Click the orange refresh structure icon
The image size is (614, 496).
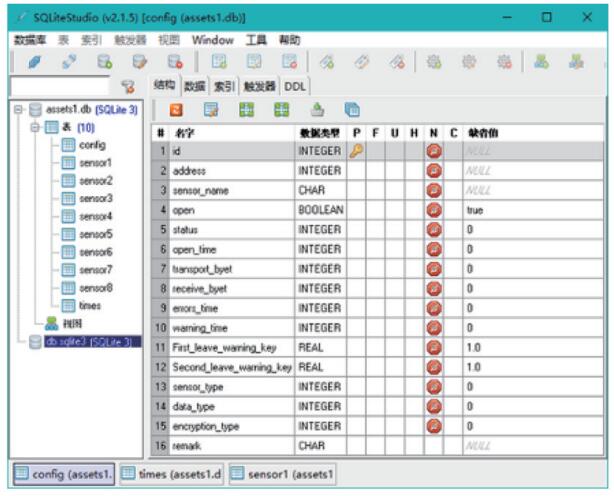point(176,110)
